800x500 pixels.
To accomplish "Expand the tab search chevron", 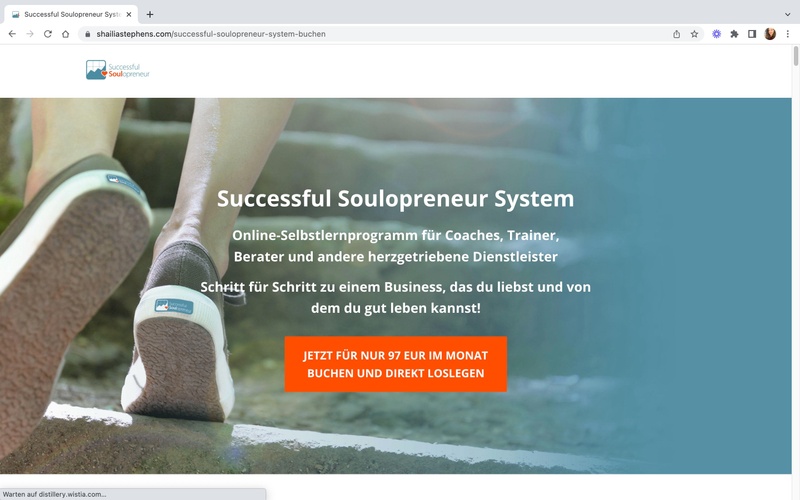I will pos(788,14).
